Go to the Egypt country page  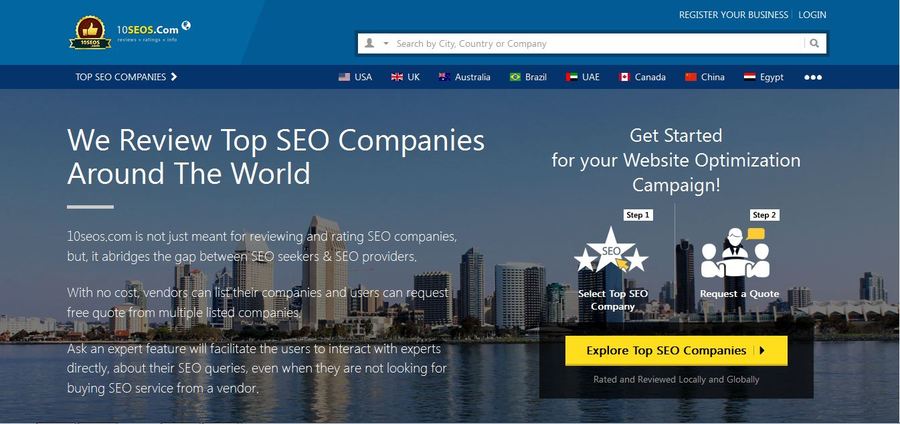763,77
